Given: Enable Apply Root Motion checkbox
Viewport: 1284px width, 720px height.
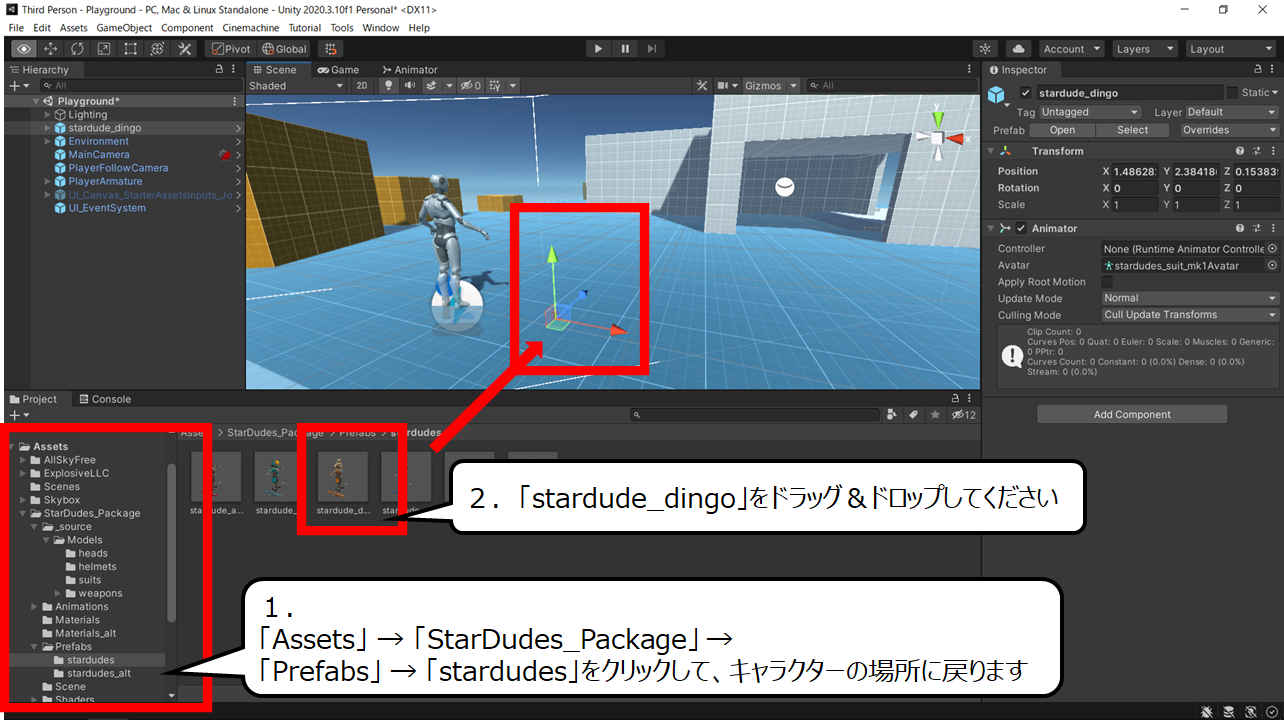Looking at the screenshot, I should click(1107, 282).
